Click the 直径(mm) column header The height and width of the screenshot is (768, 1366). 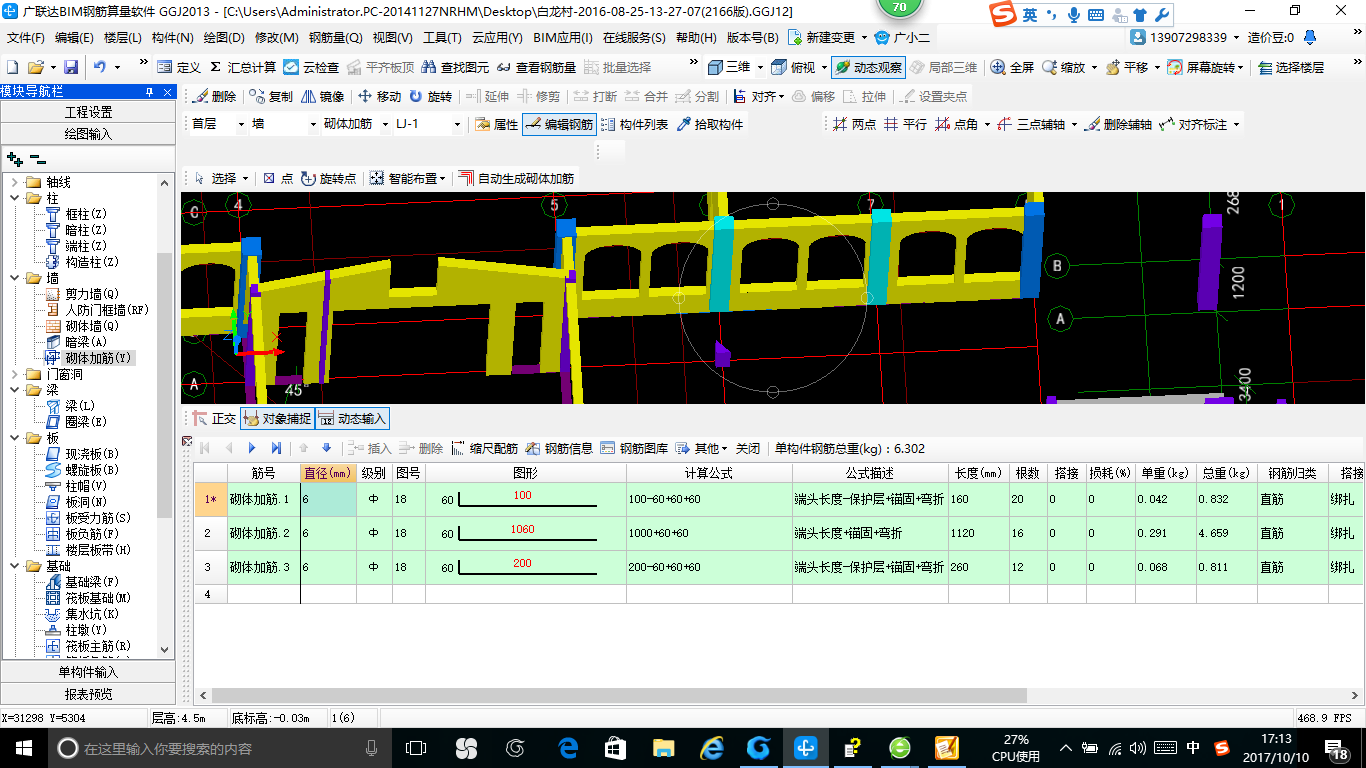point(329,473)
